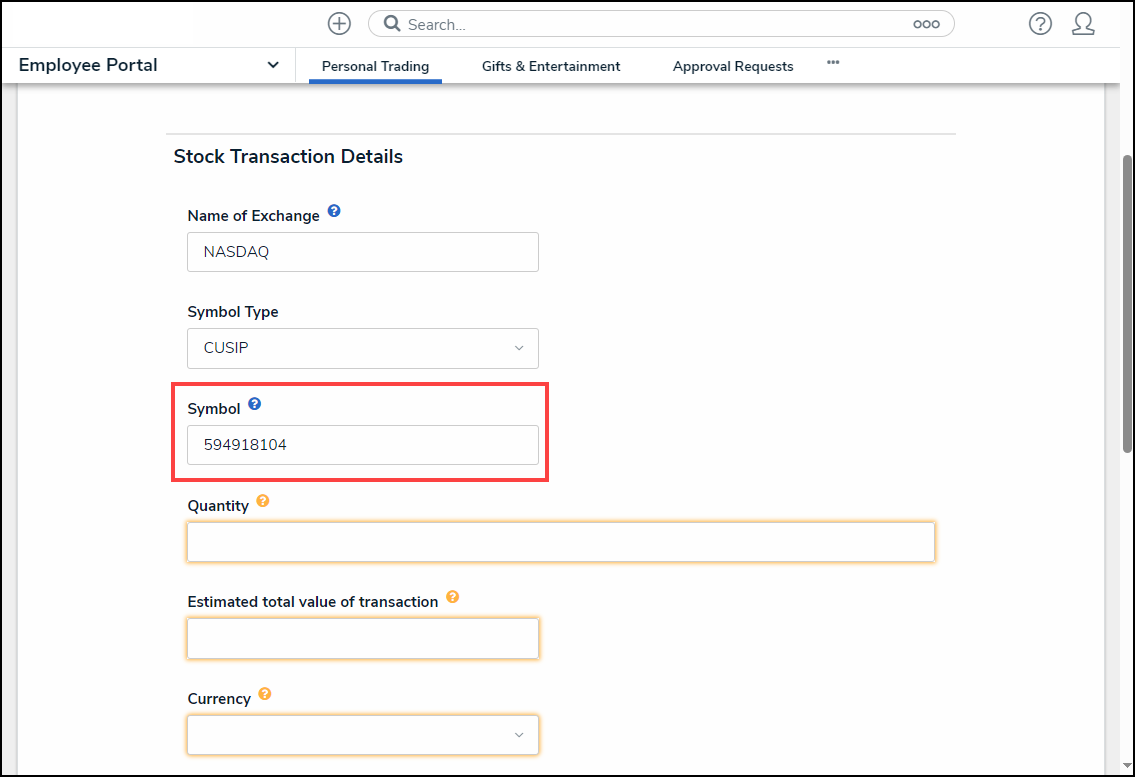Click the plus create-new icon
Screen dimensions: 1135x777
point(339,24)
